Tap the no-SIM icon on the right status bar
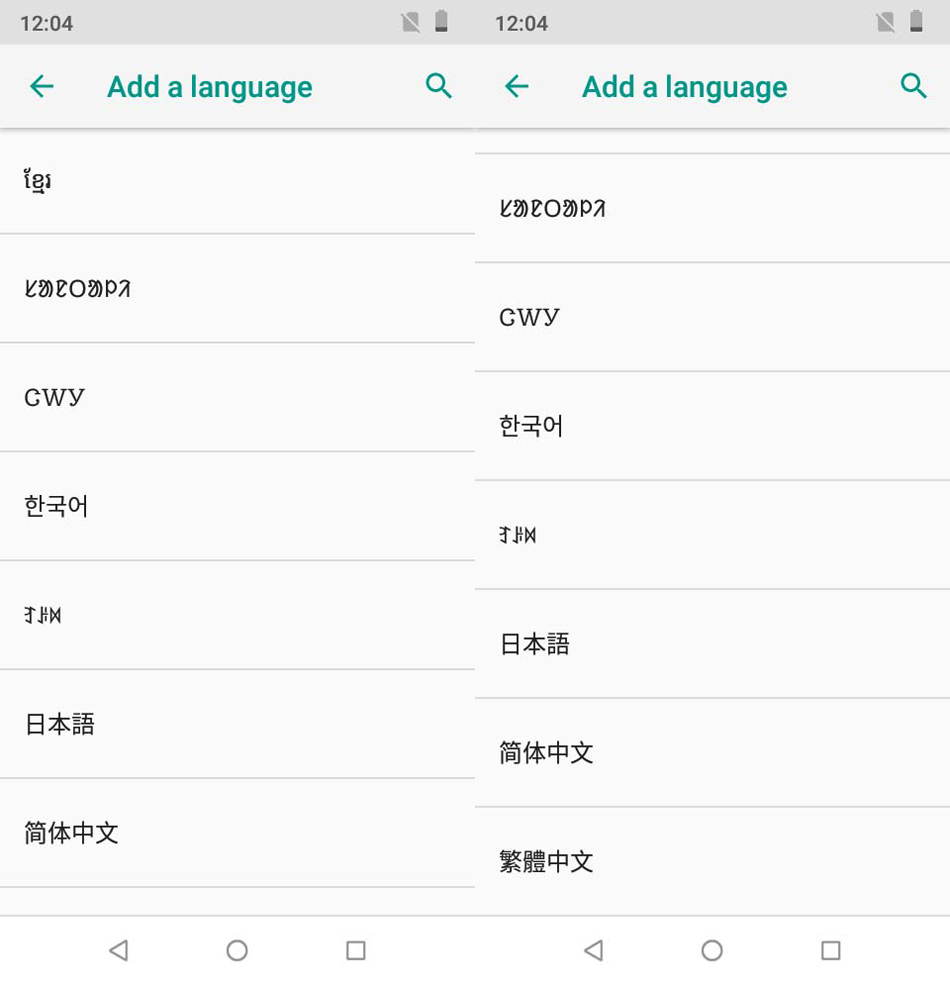Viewport: 950px width, 986px height. point(885,23)
